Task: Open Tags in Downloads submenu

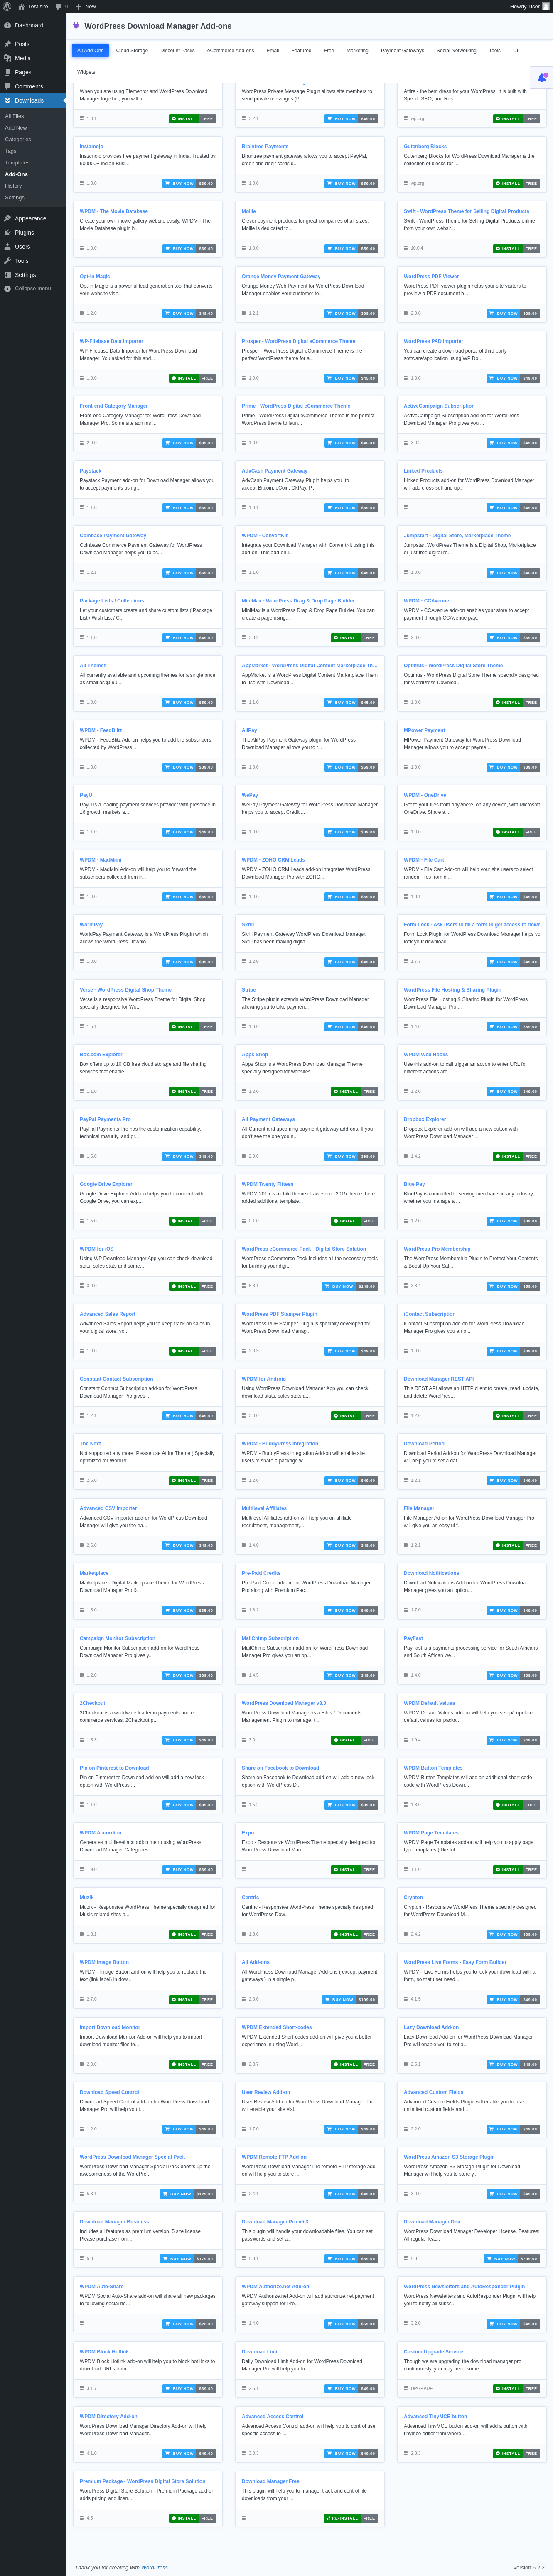Action: point(10,151)
